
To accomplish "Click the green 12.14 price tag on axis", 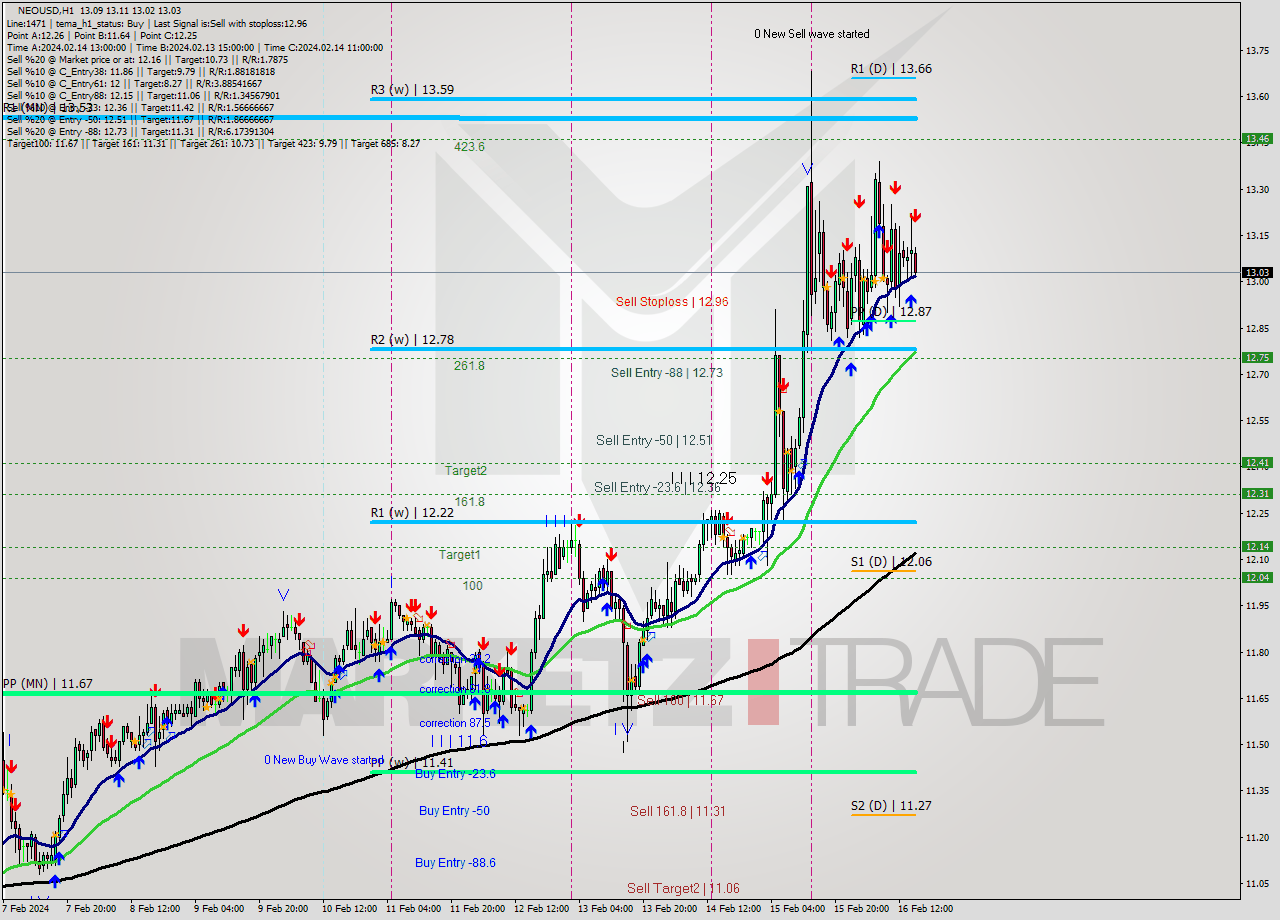I will (1257, 546).
